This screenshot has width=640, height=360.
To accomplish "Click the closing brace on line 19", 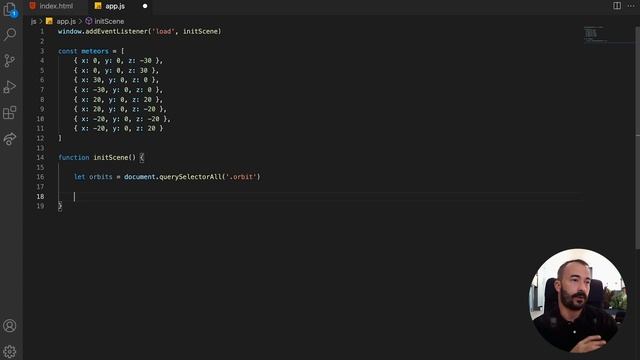I will (x=60, y=206).
